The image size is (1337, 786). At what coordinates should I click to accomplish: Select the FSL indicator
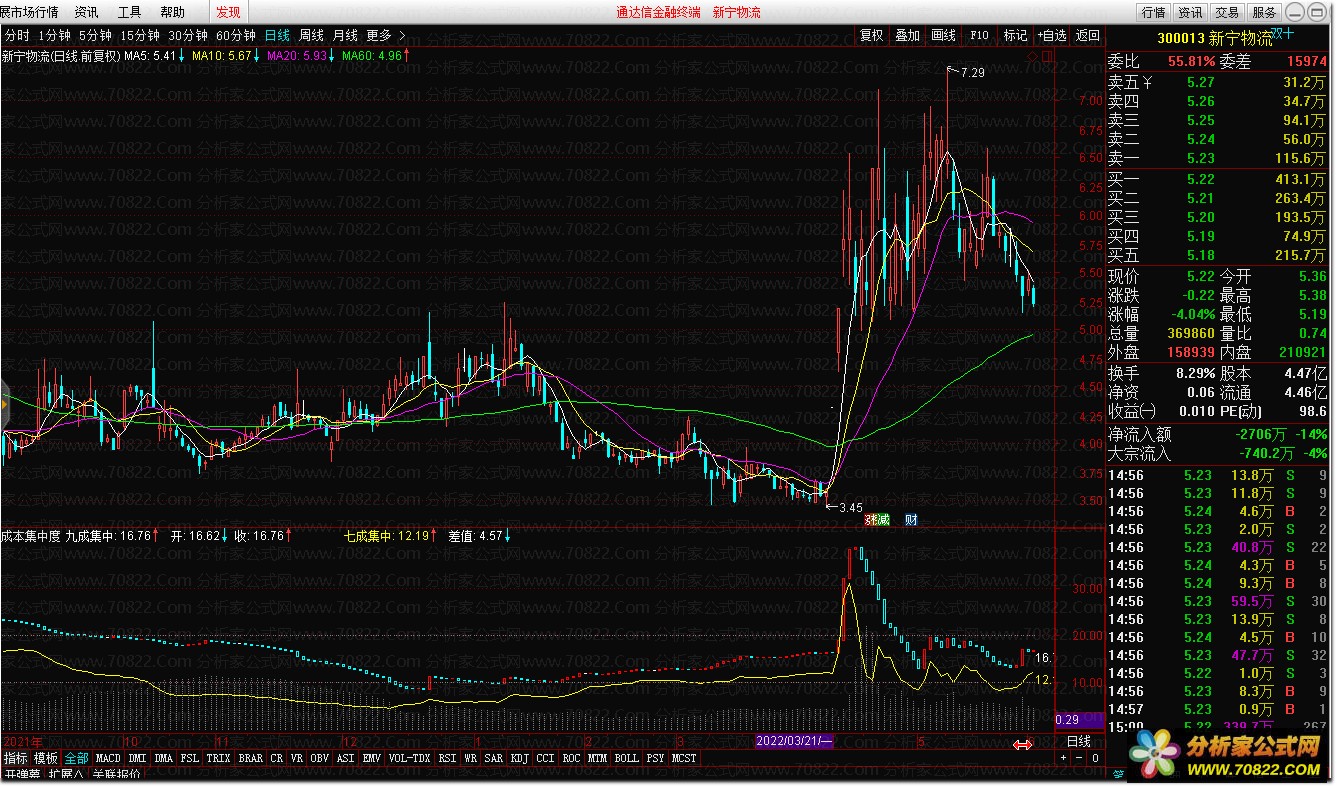[190, 759]
